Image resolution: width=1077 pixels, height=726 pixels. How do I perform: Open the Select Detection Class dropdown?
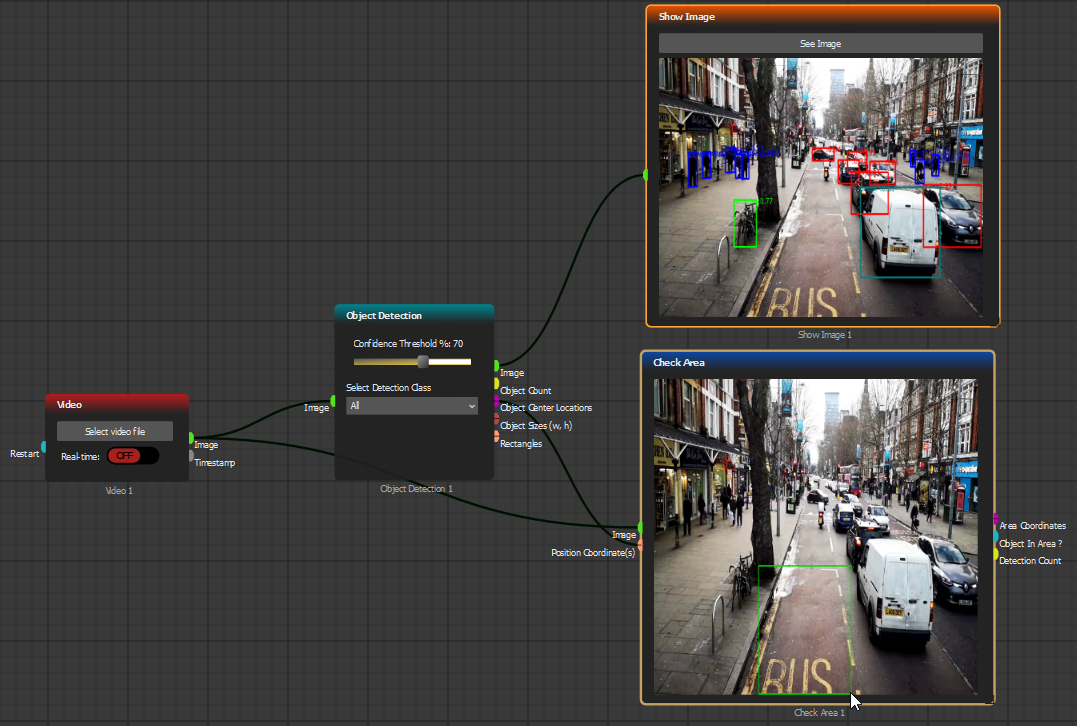(412, 406)
